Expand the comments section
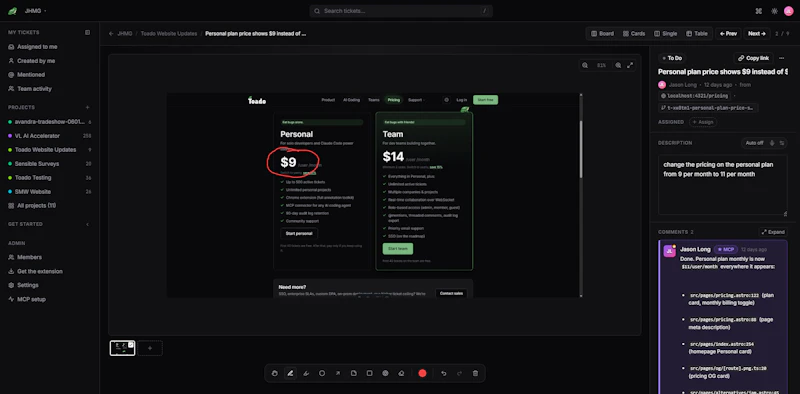800x394 pixels. [773, 232]
